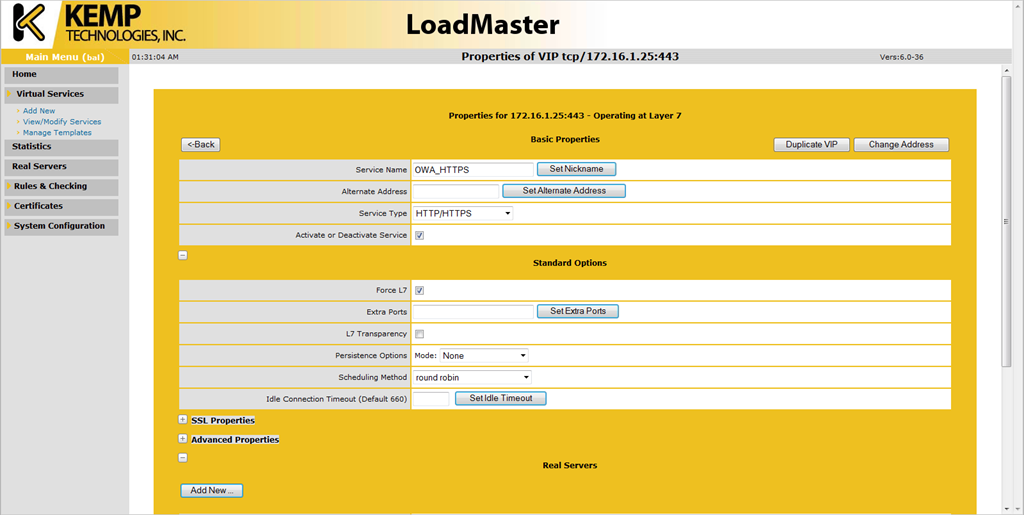This screenshot has width=1024, height=515.
Task: Focus the Extra Ports input field
Action: click(x=473, y=311)
